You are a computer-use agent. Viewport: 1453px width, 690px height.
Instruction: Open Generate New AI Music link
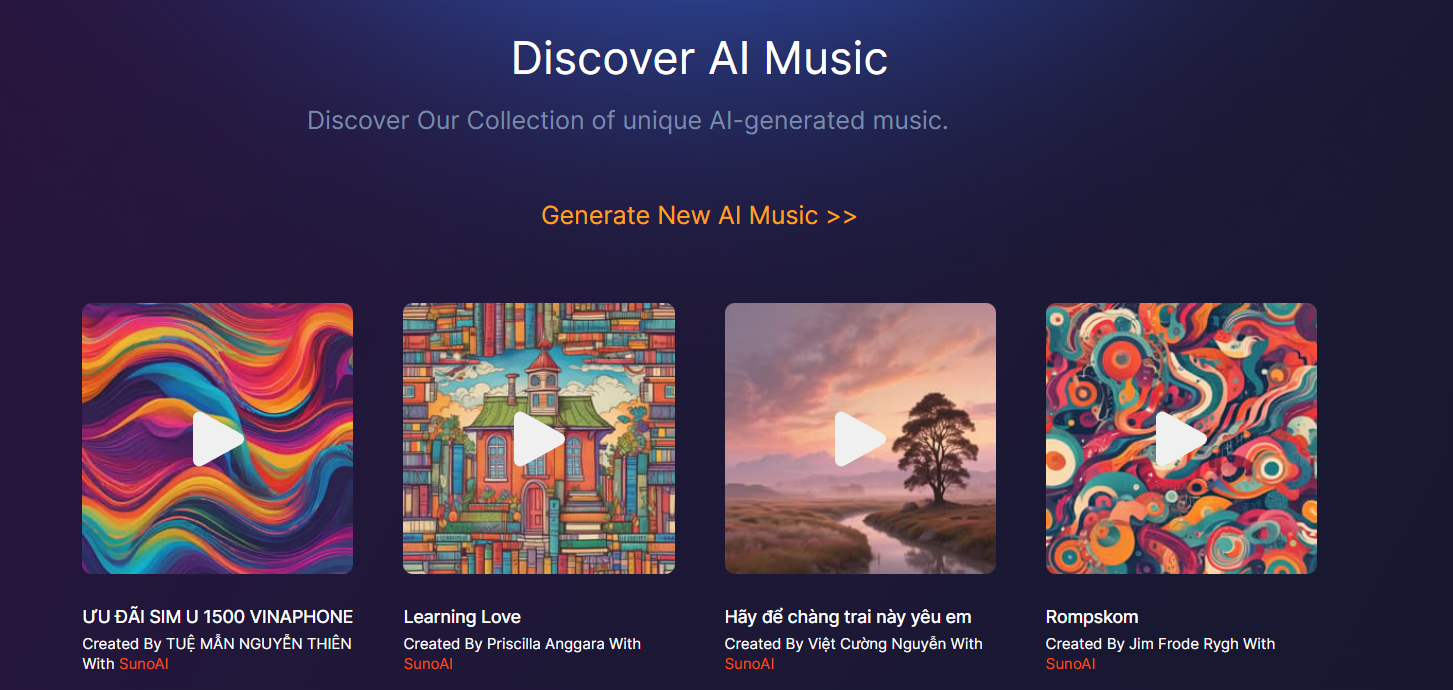699,215
